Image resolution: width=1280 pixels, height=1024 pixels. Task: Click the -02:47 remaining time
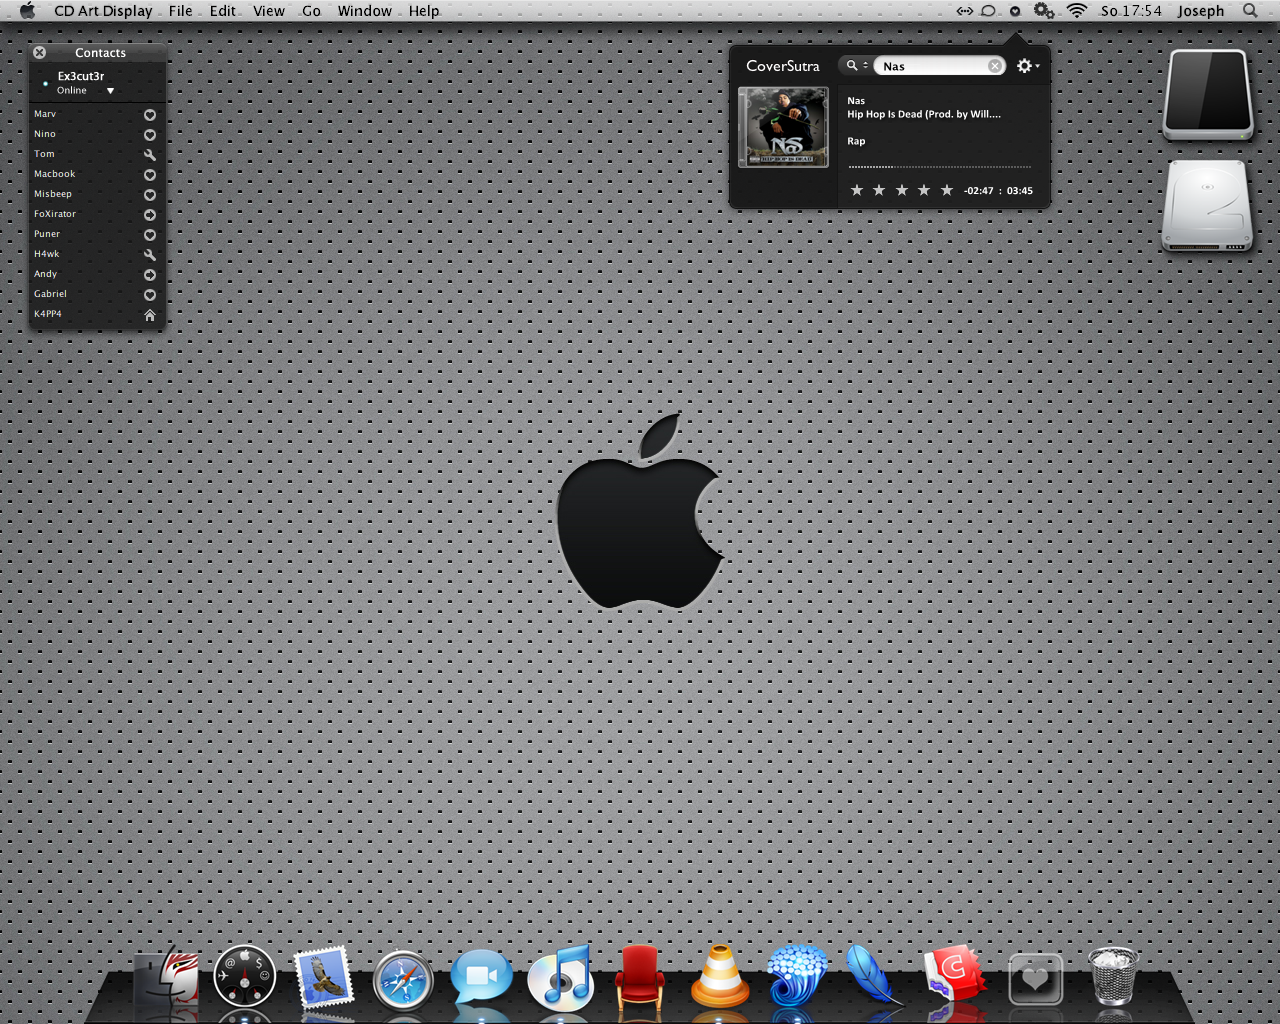(x=979, y=191)
